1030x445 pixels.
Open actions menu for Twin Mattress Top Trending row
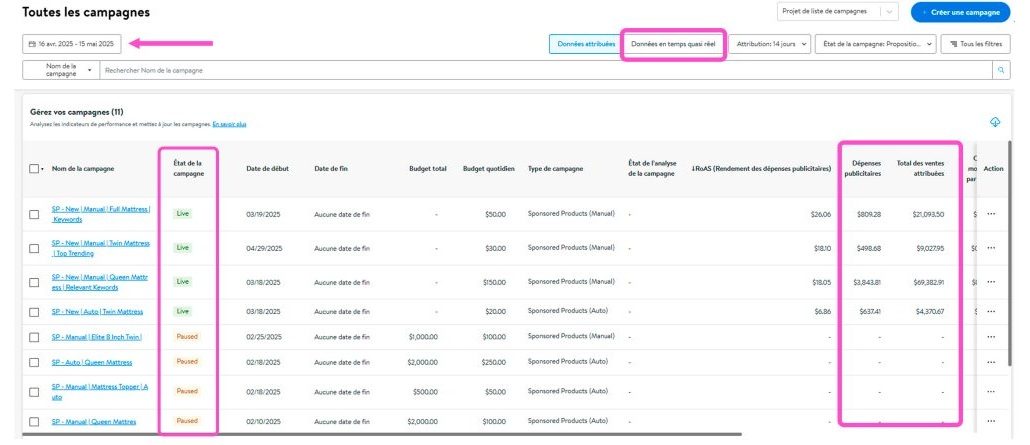(991, 248)
